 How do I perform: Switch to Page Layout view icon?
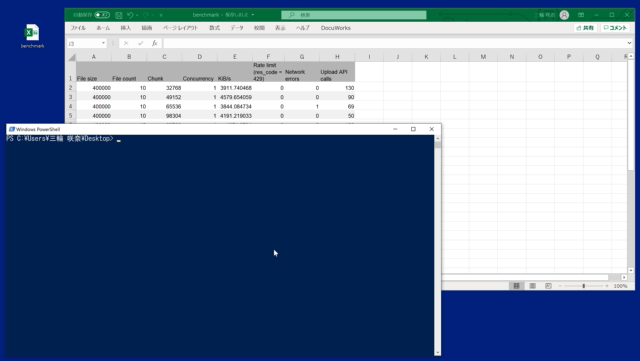click(x=532, y=286)
